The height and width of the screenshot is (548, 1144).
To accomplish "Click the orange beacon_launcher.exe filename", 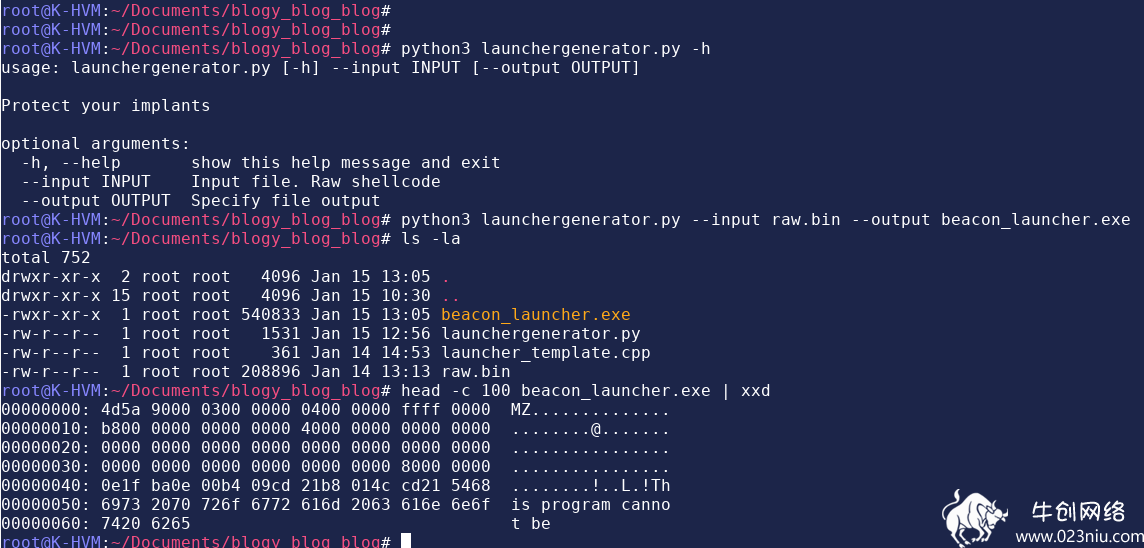I will 536,314.
